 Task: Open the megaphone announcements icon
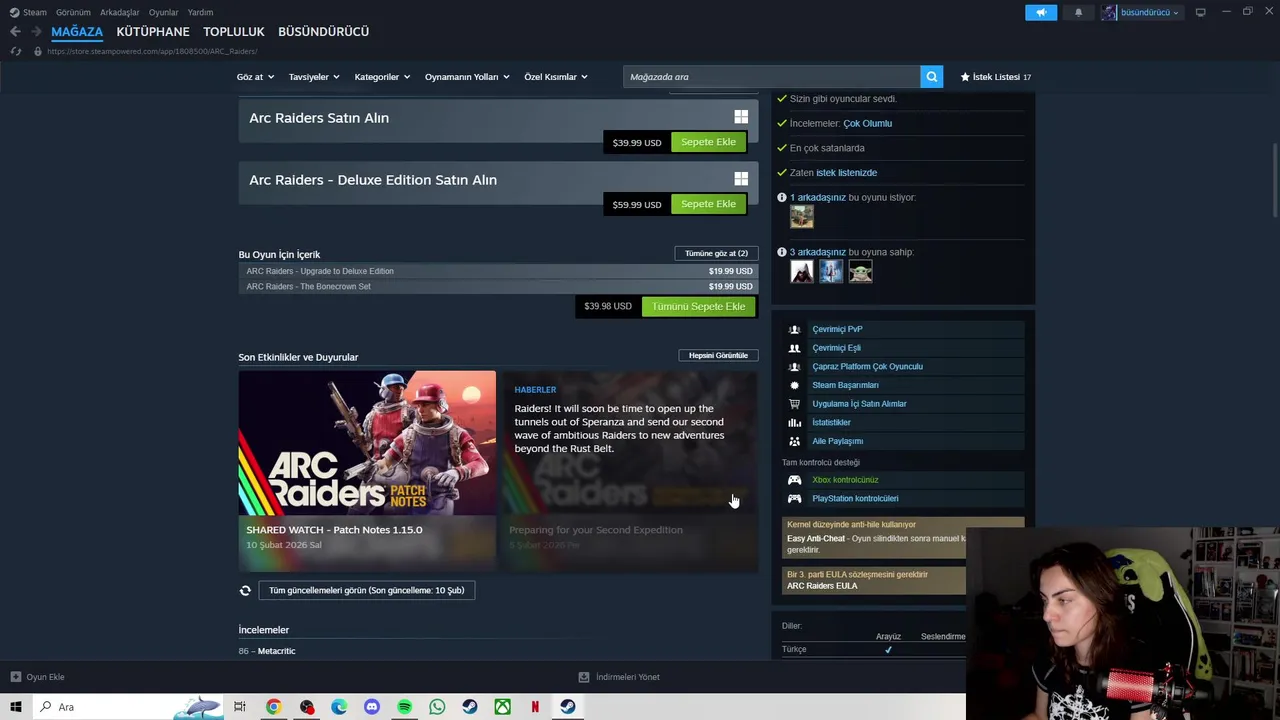[x=1041, y=12]
